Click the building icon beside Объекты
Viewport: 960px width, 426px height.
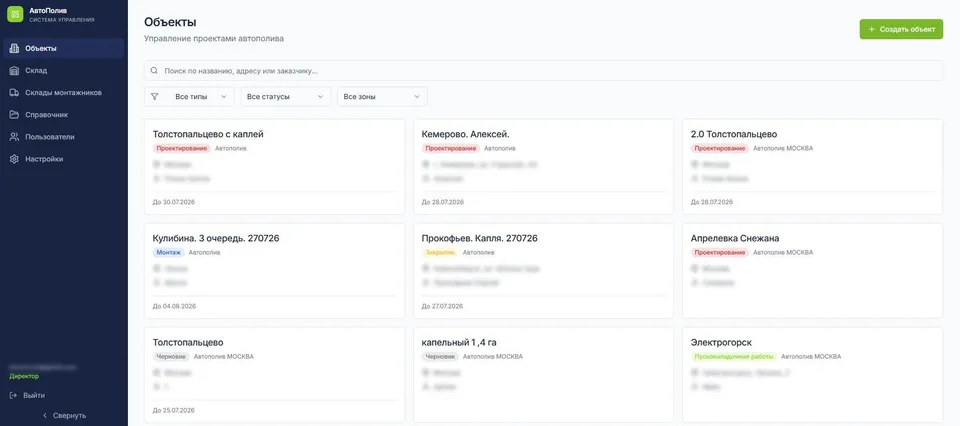coord(14,48)
